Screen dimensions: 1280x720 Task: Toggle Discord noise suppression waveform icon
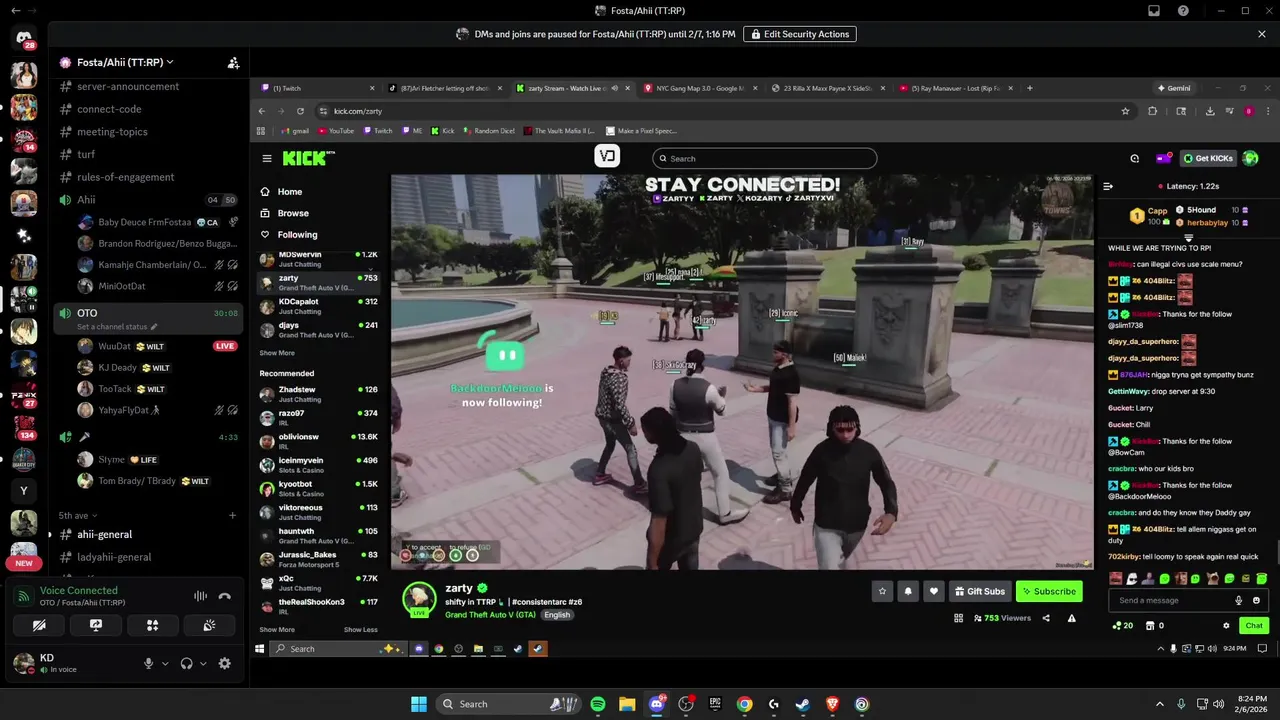tap(200, 596)
